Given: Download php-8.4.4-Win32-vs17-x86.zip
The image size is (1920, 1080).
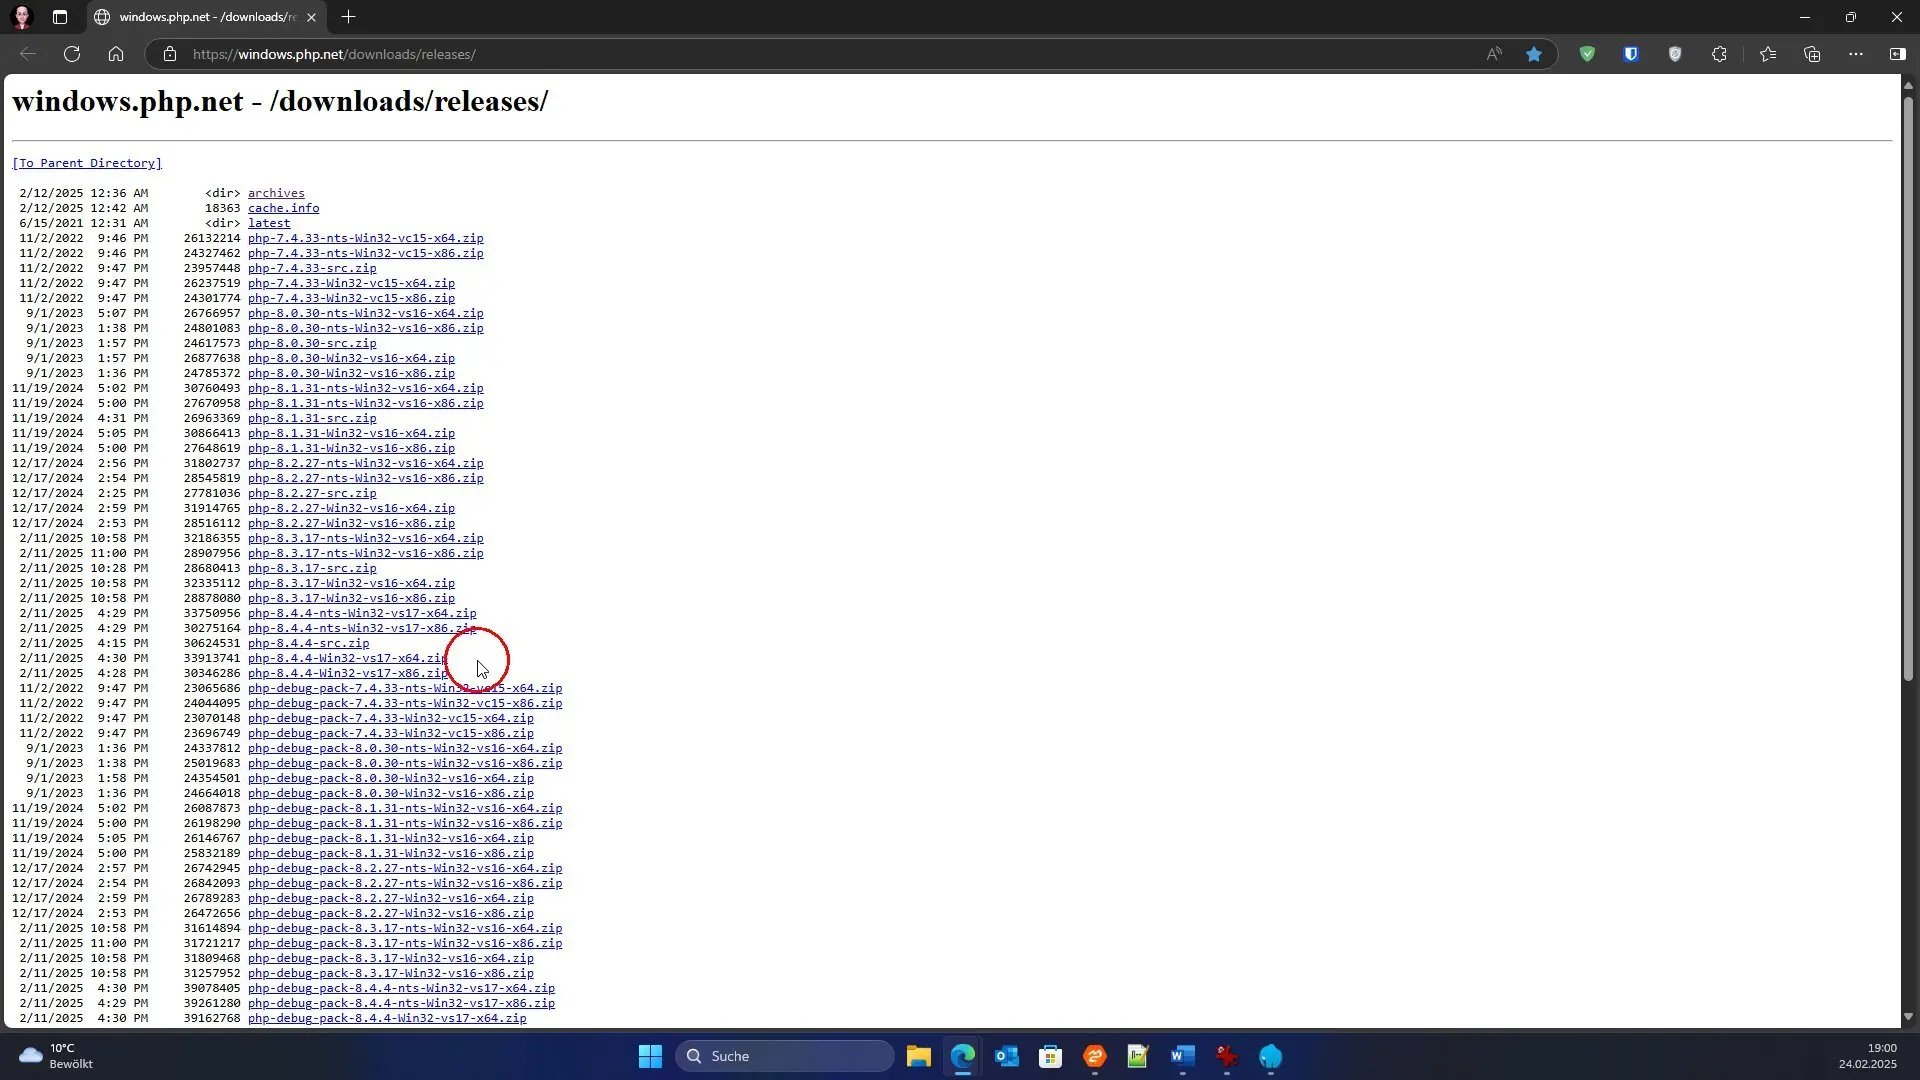Looking at the screenshot, I should pos(348,673).
